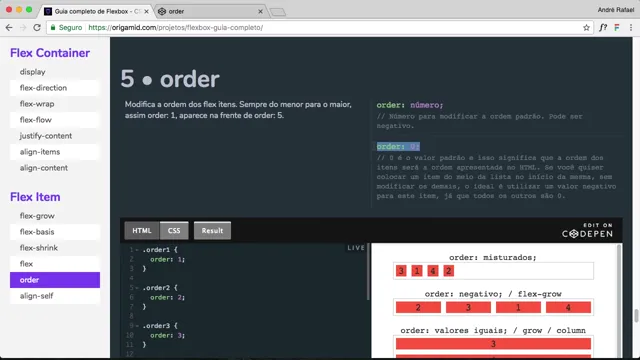Click red box 2 in misturados row
Screen dimensions: 640x360
pyautogui.click(x=448, y=271)
